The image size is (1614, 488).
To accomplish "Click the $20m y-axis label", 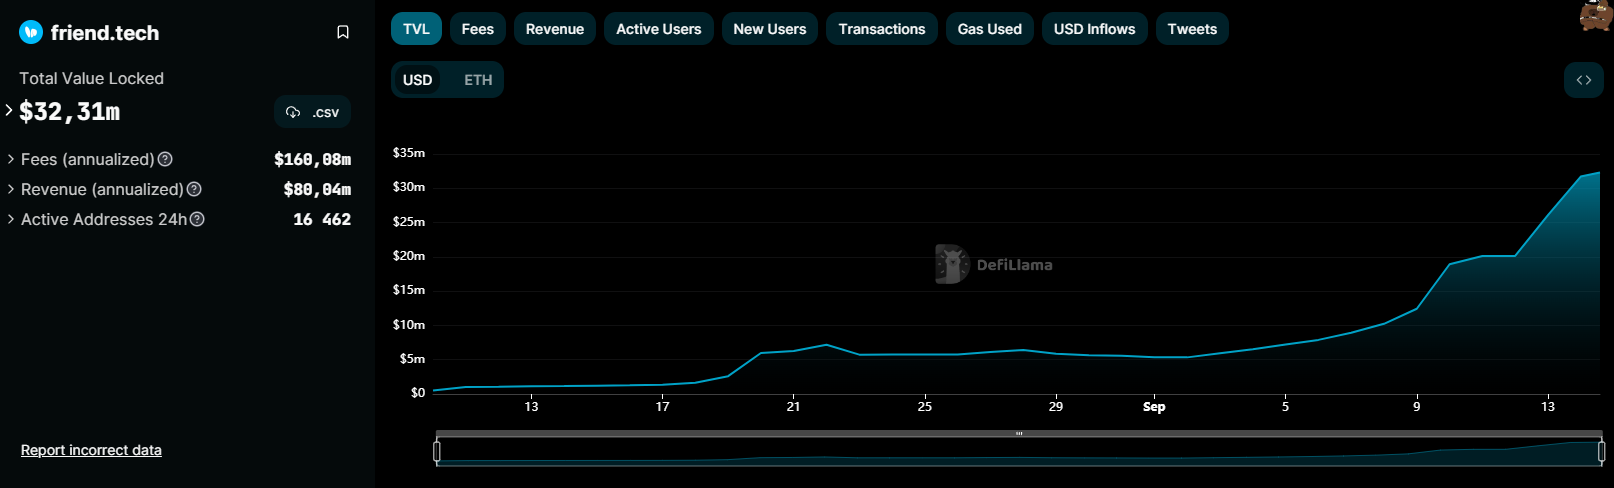I will [409, 256].
